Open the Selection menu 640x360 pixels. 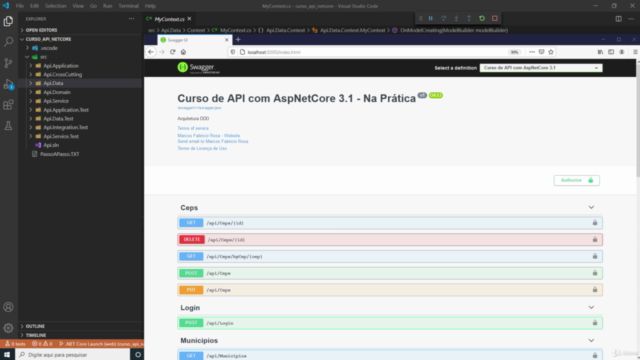pyautogui.click(x=56, y=6)
